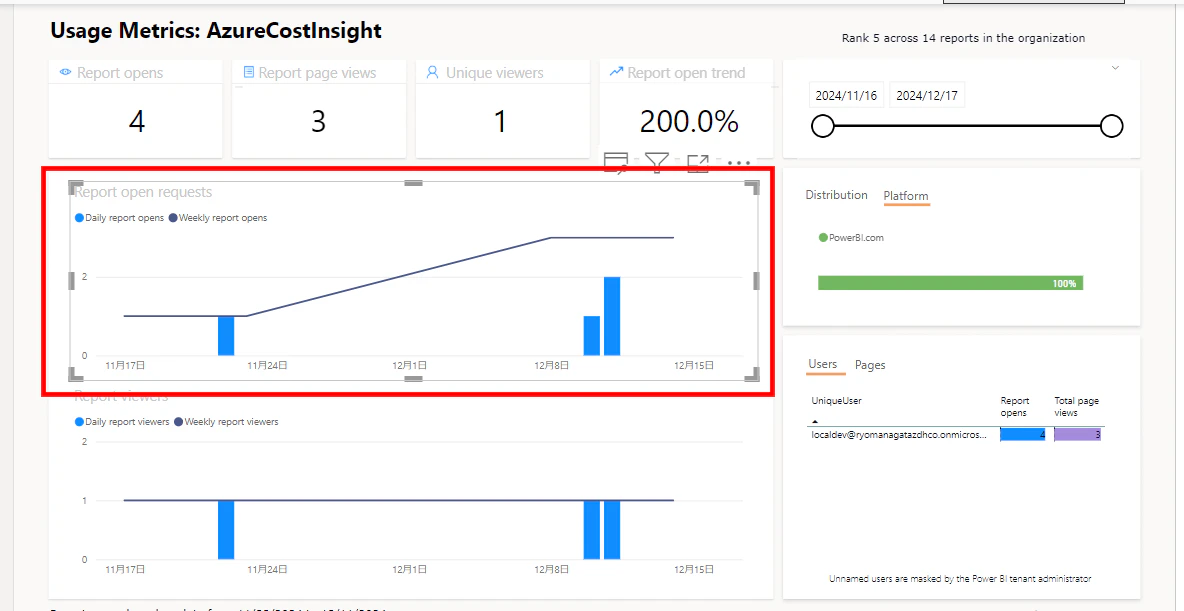
Task: Open focus mode for Report open requests
Action: (x=698, y=162)
